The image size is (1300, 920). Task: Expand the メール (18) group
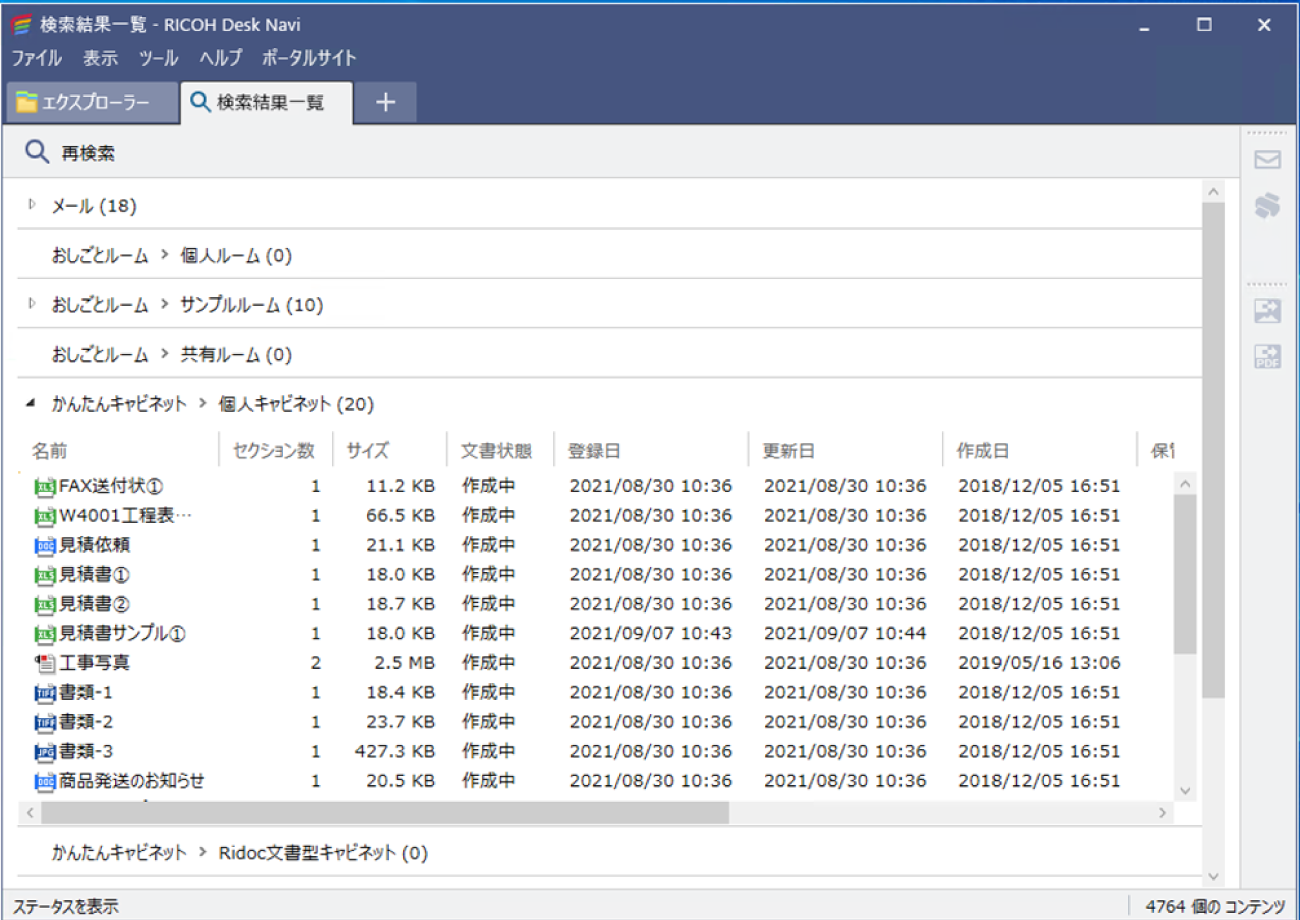coord(32,205)
